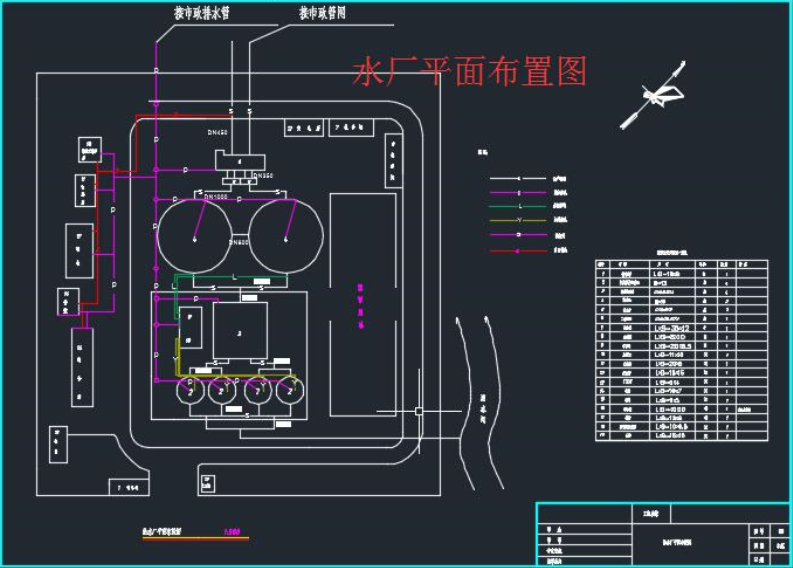Select the 接市政管网 label at top

coord(323,13)
